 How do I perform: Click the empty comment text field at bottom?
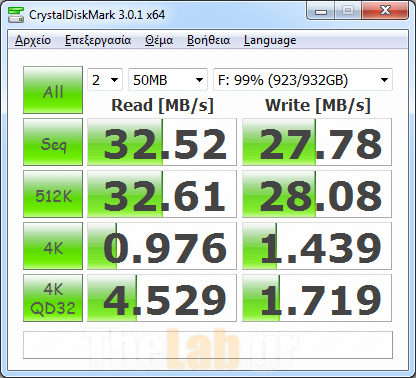208,345
